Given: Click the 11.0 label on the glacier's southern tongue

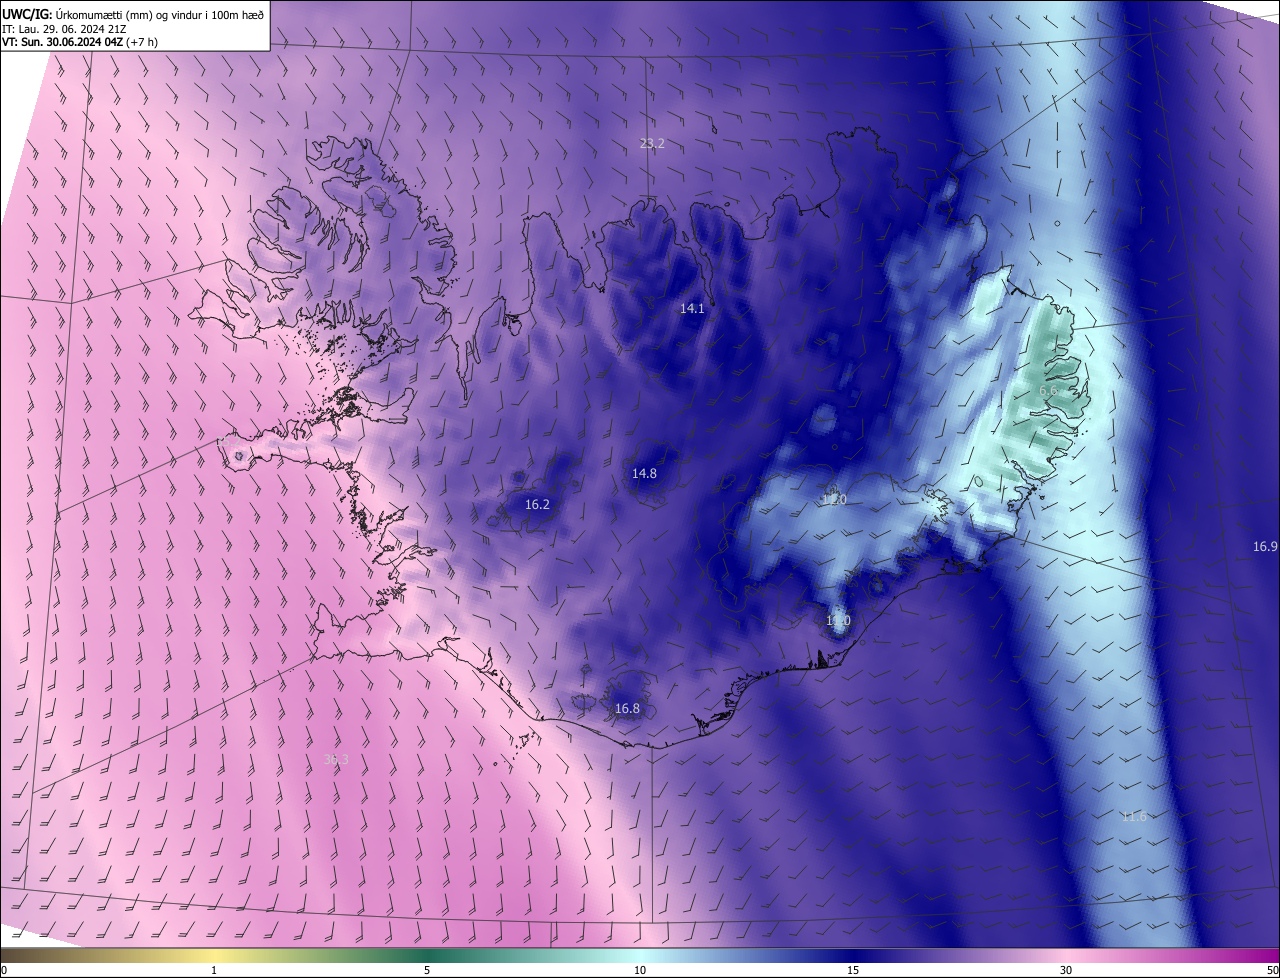Looking at the screenshot, I should click(x=838, y=621).
